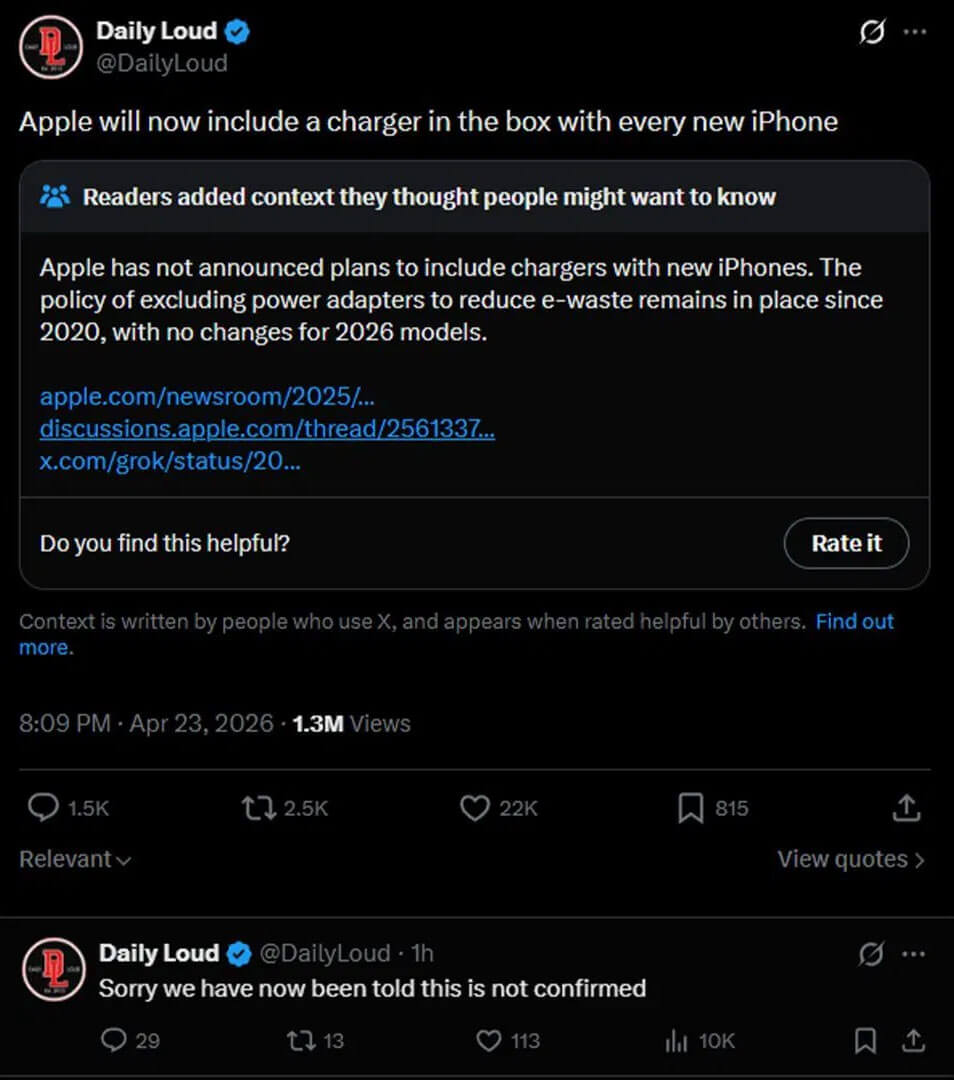The image size is (954, 1080).
Task: Like the main tweet about iPhone chargers
Action: click(473, 807)
